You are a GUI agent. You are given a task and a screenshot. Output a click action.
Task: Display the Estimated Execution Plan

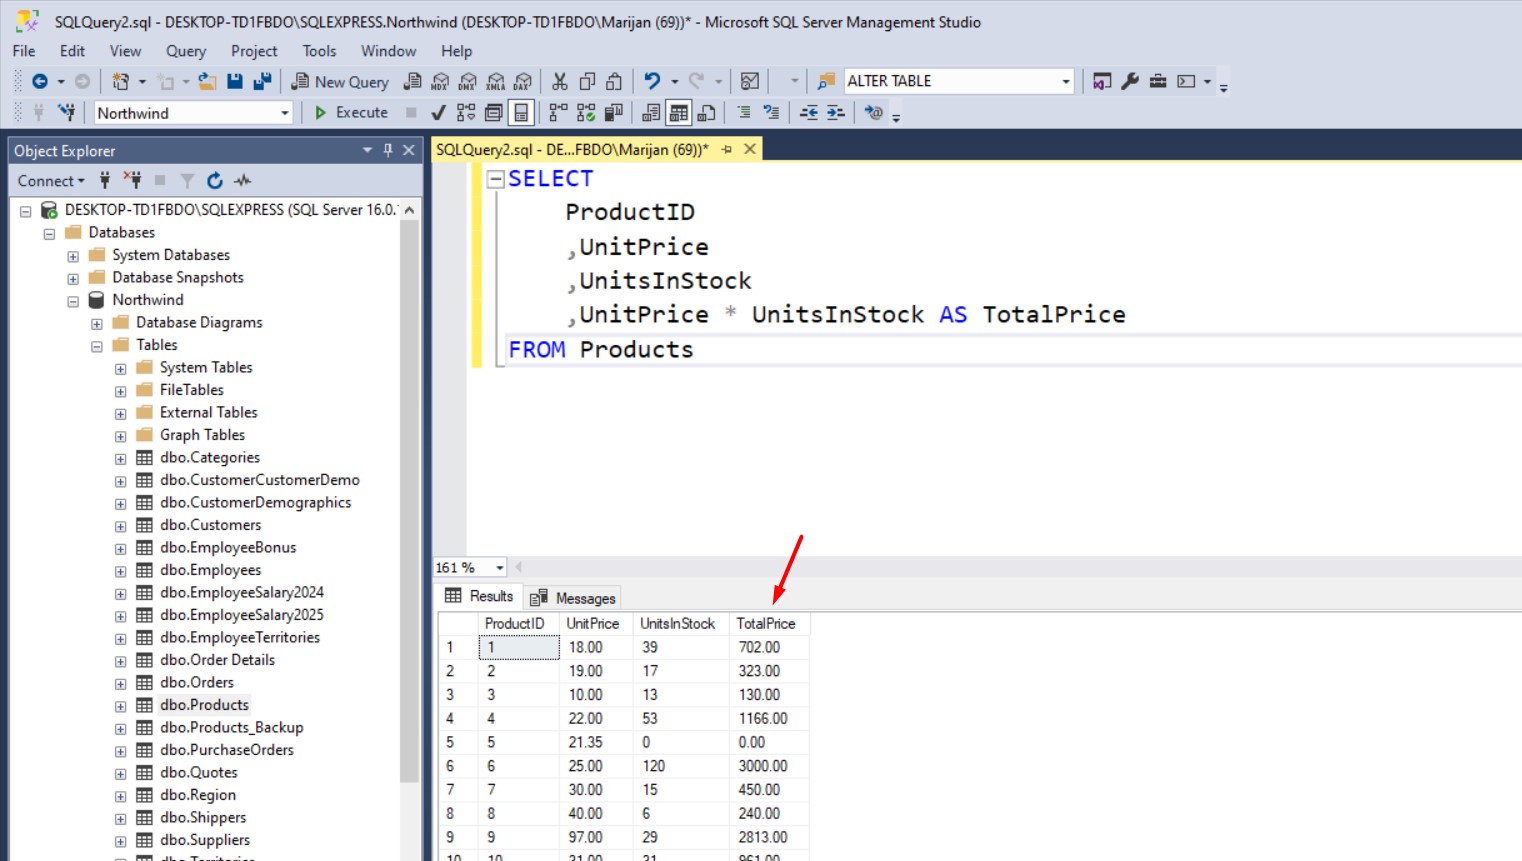click(466, 113)
